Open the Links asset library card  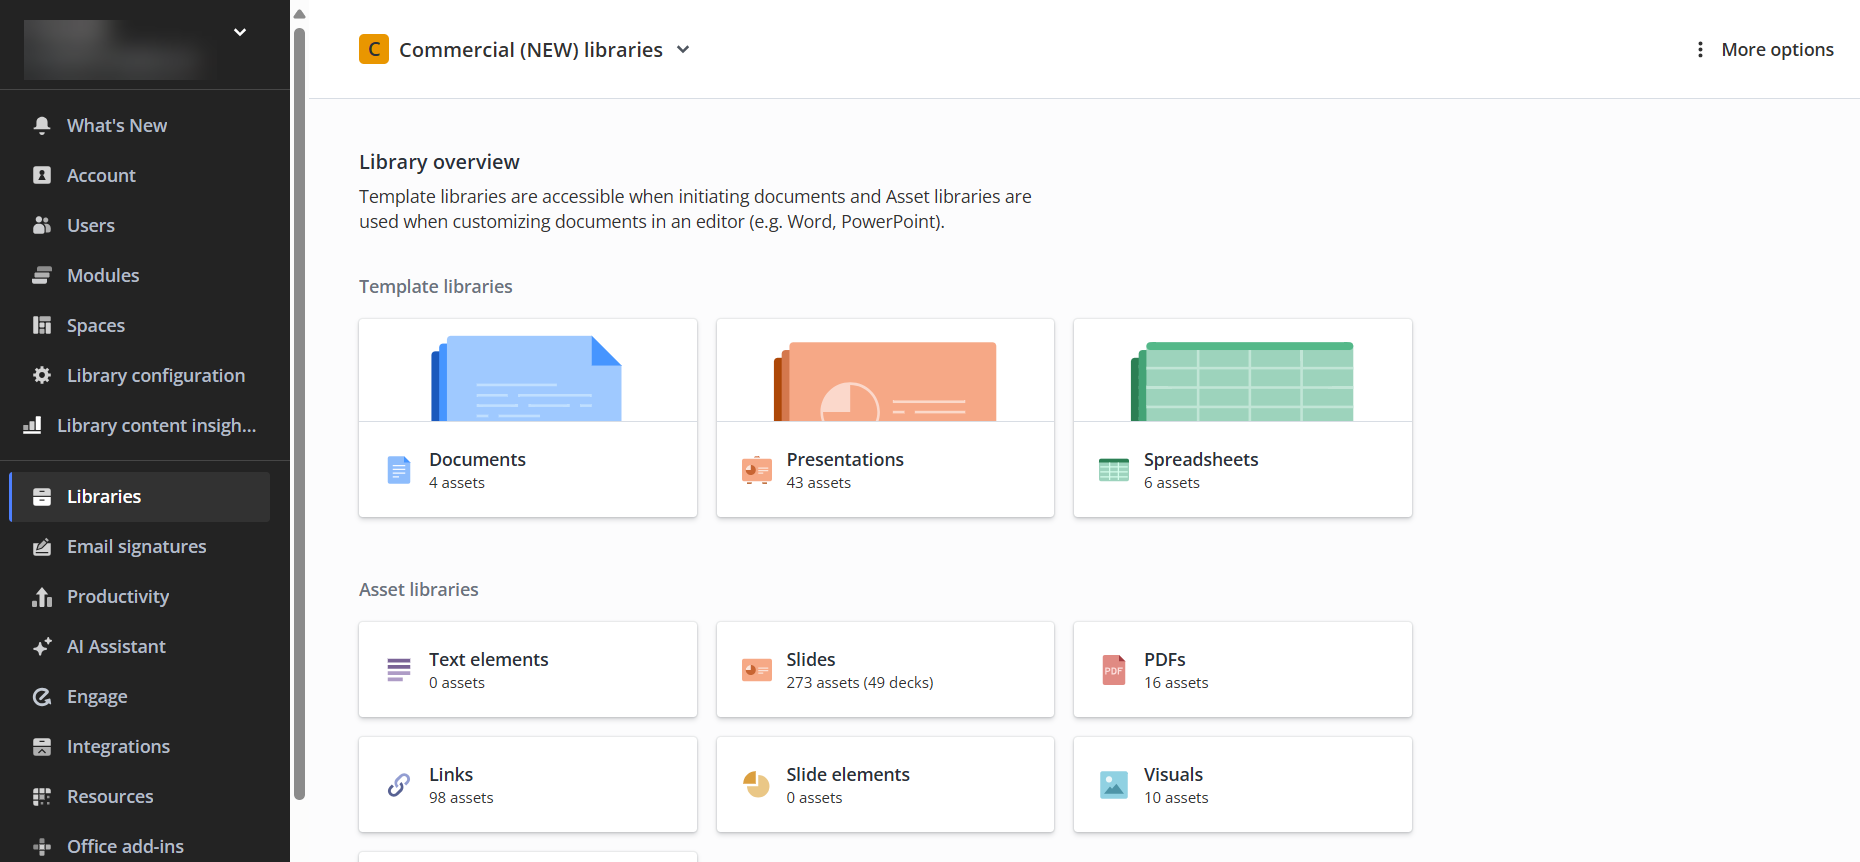click(x=528, y=785)
